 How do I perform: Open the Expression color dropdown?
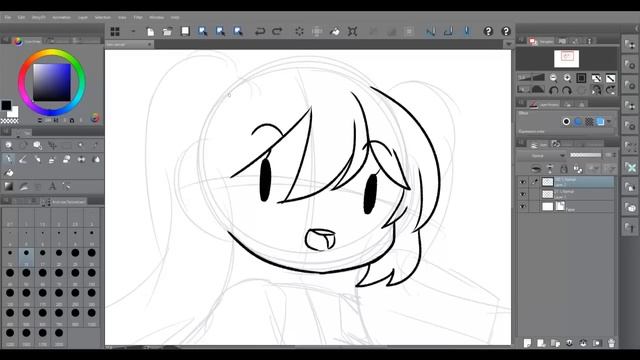coord(566,131)
